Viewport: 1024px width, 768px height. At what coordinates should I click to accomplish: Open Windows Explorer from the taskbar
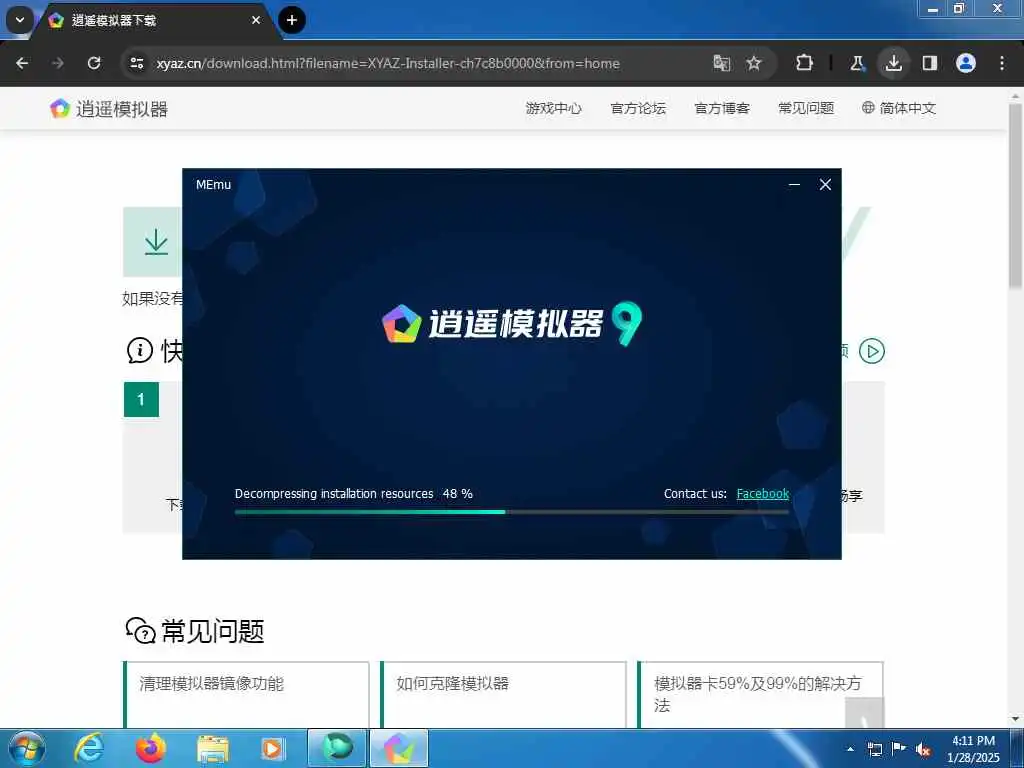click(x=212, y=749)
